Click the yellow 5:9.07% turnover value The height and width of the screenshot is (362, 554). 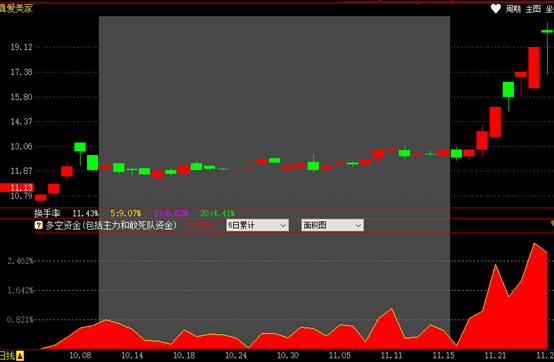click(126, 213)
